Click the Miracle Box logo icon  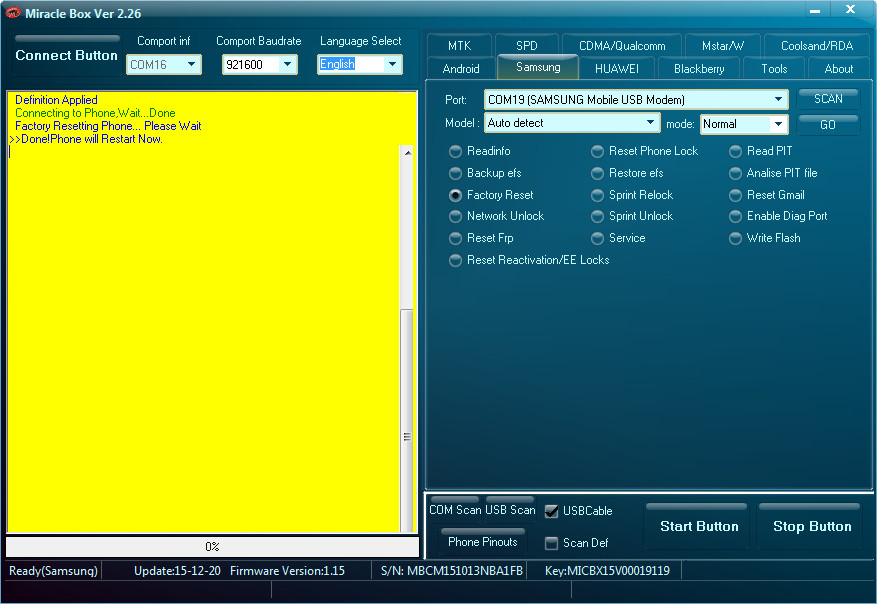(x=13, y=13)
